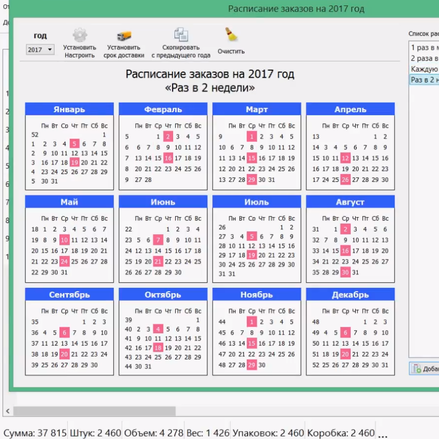Click the horizontal scrollbar thumb at the bottom

95,411
